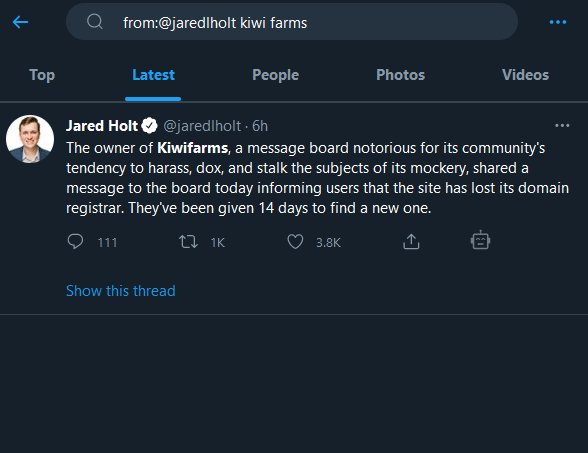
Task: Switch to the Photos tab
Action: point(400,75)
